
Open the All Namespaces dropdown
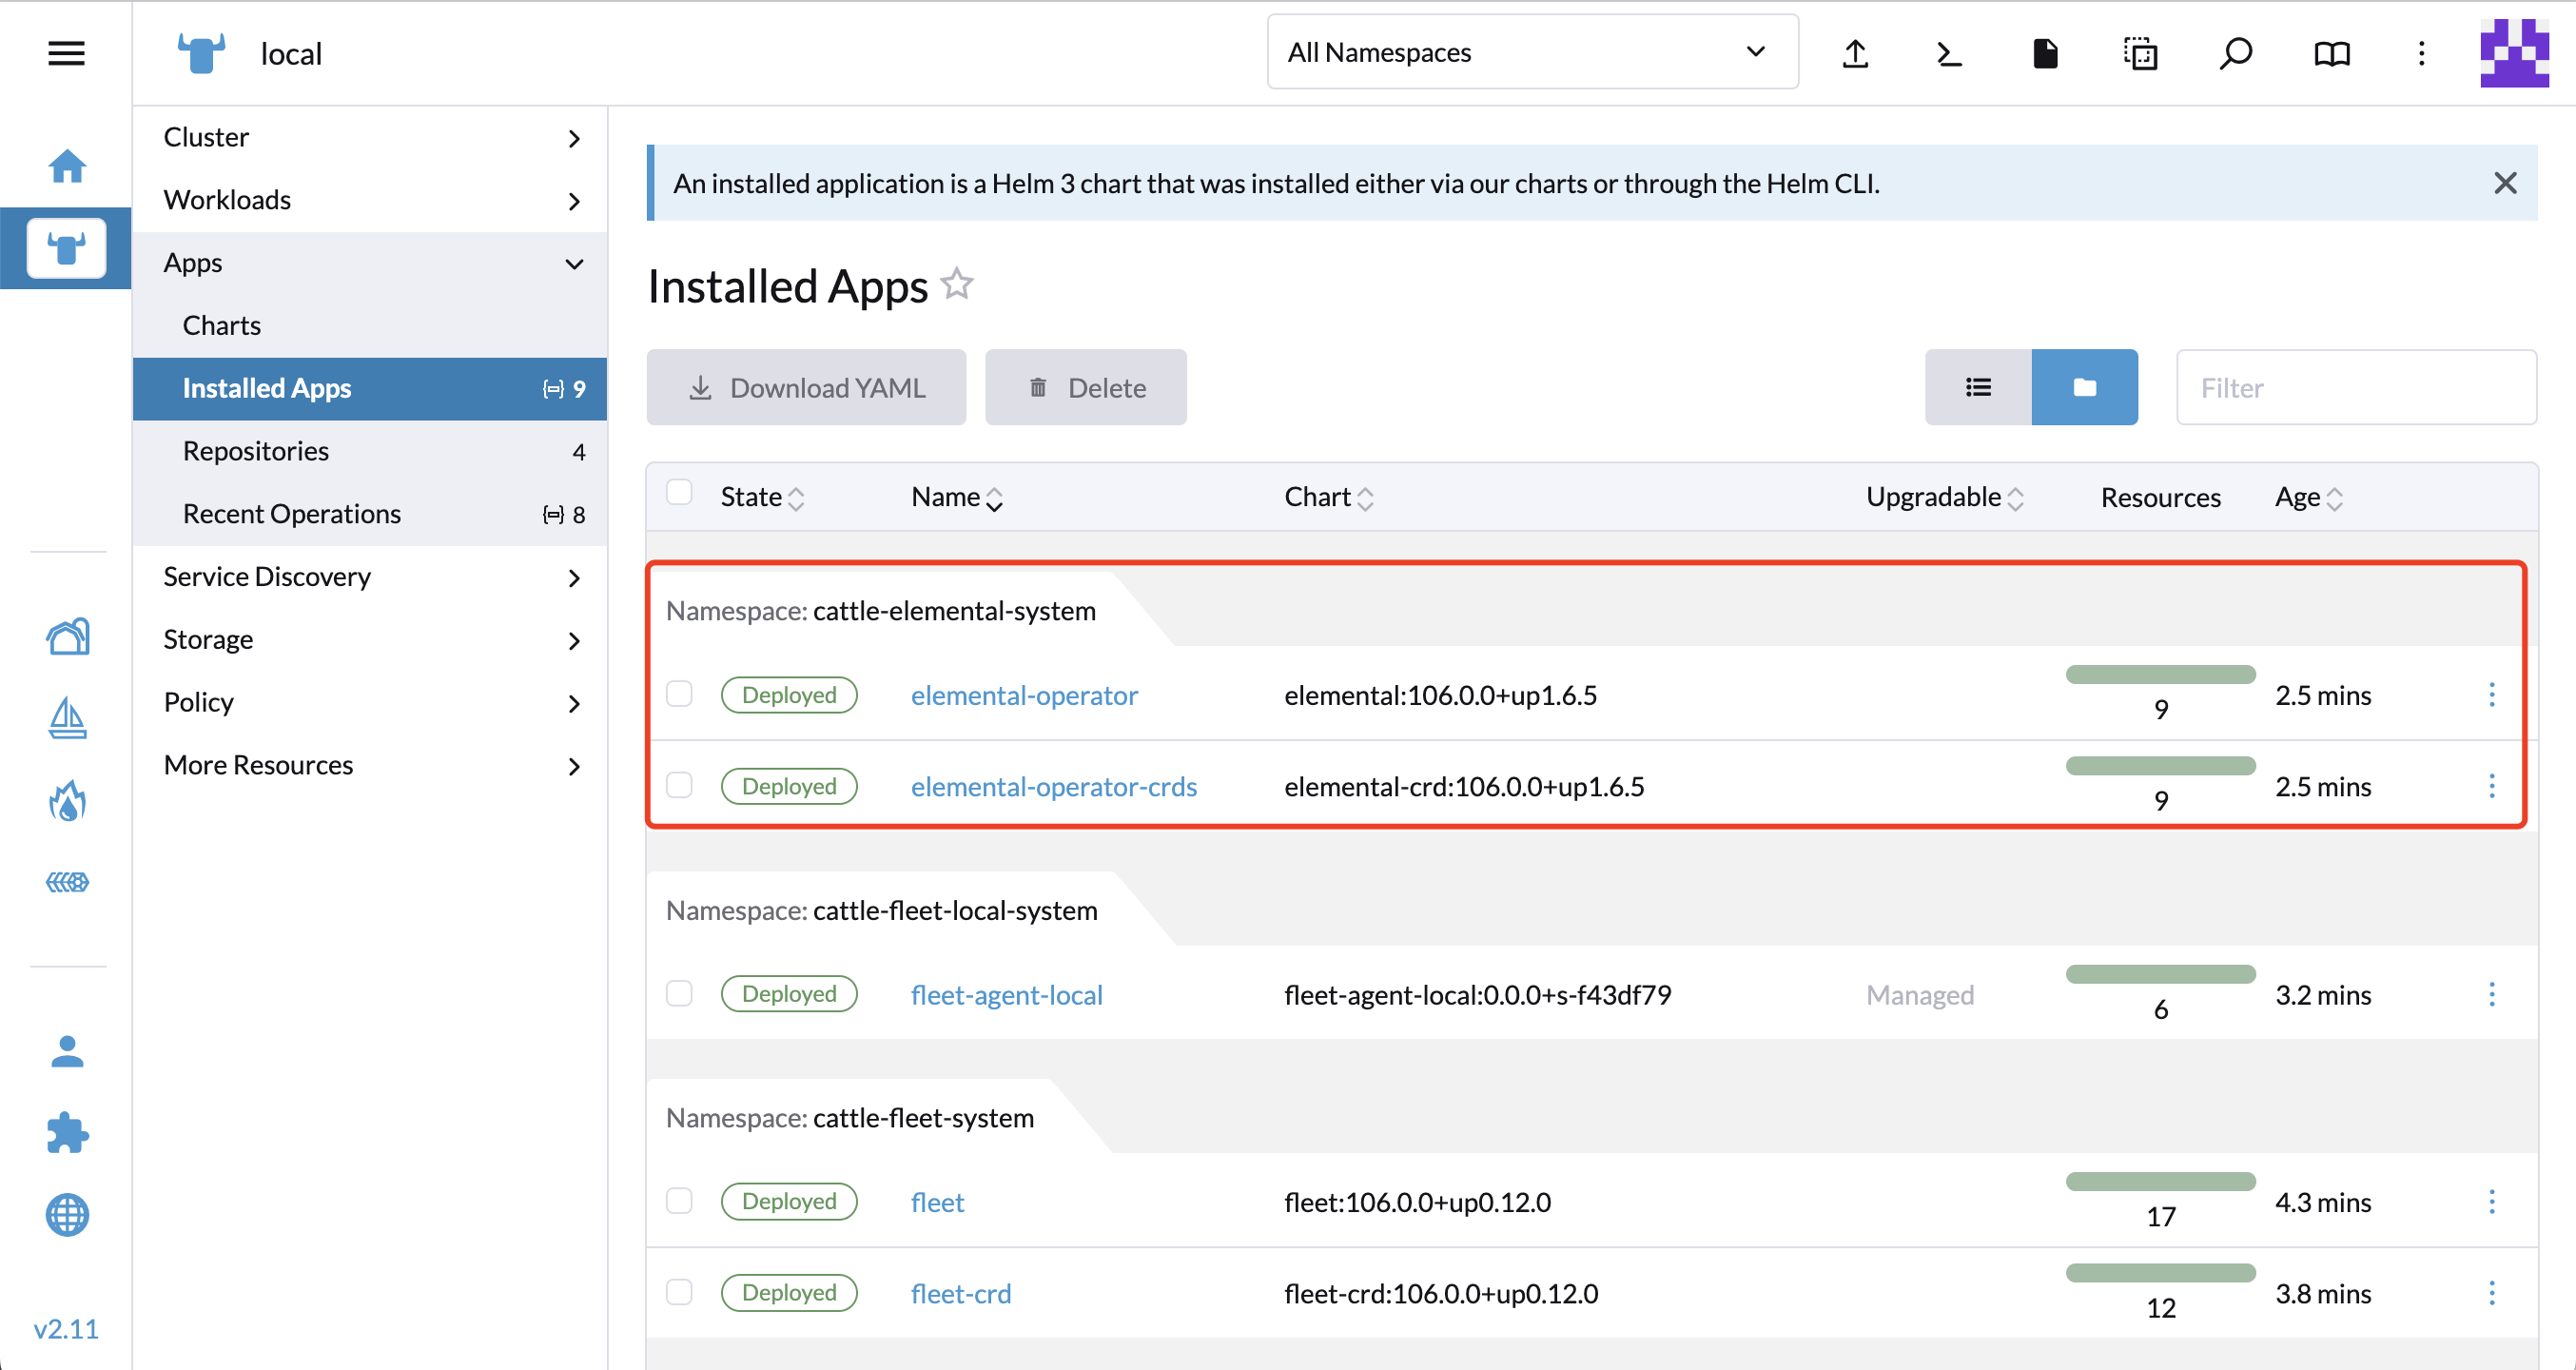(x=1531, y=53)
